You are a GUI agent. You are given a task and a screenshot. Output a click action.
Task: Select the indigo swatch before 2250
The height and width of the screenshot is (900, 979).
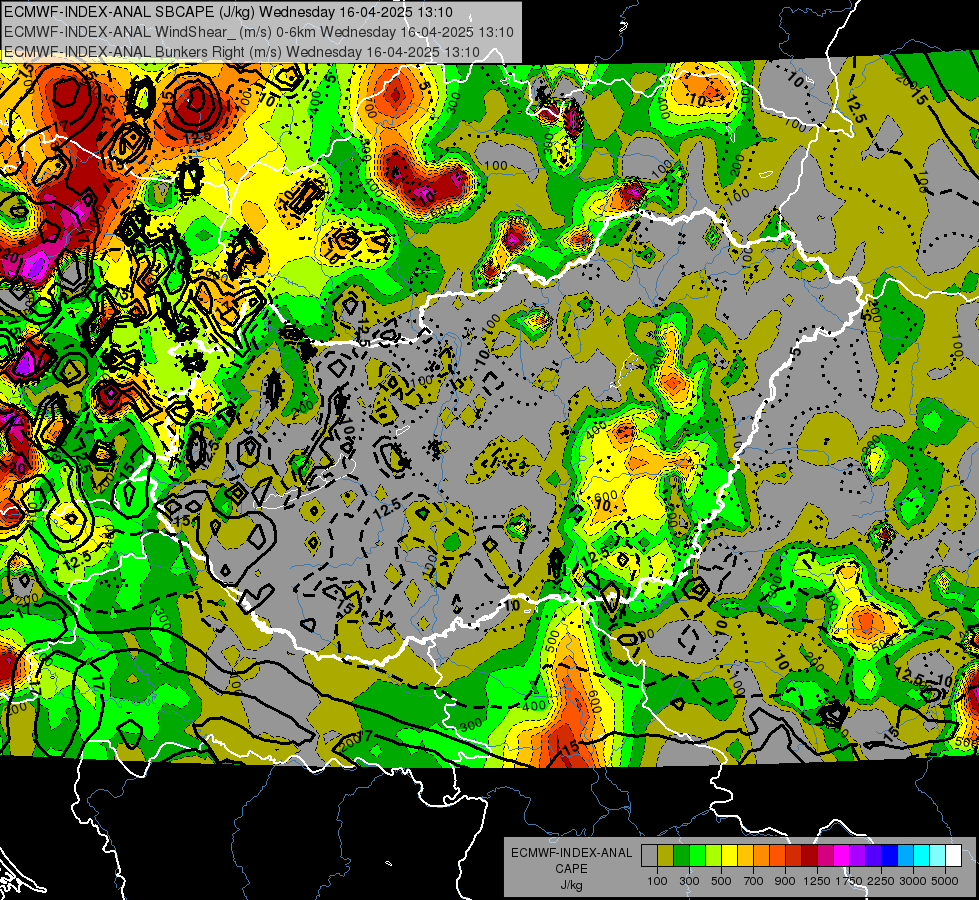coord(873,855)
